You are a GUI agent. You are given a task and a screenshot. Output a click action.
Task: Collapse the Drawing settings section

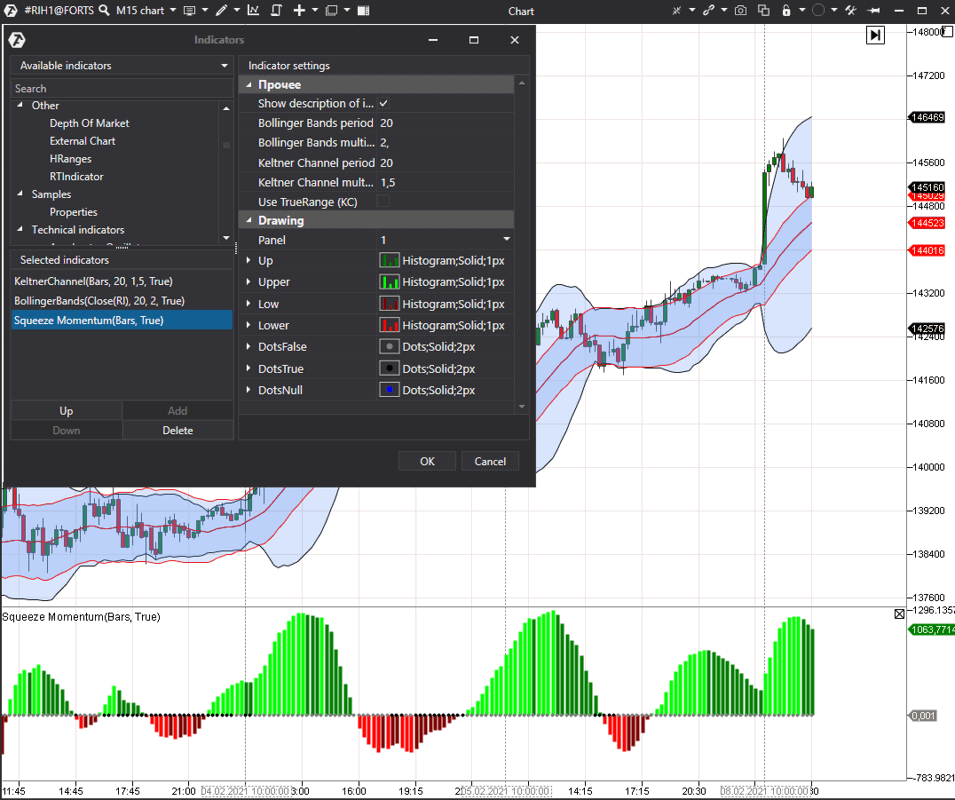click(x=248, y=220)
